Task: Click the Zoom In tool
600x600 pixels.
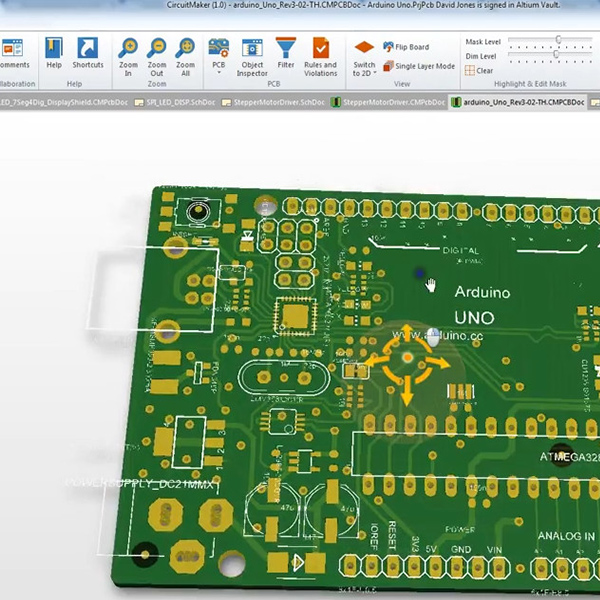Action: [x=128, y=54]
